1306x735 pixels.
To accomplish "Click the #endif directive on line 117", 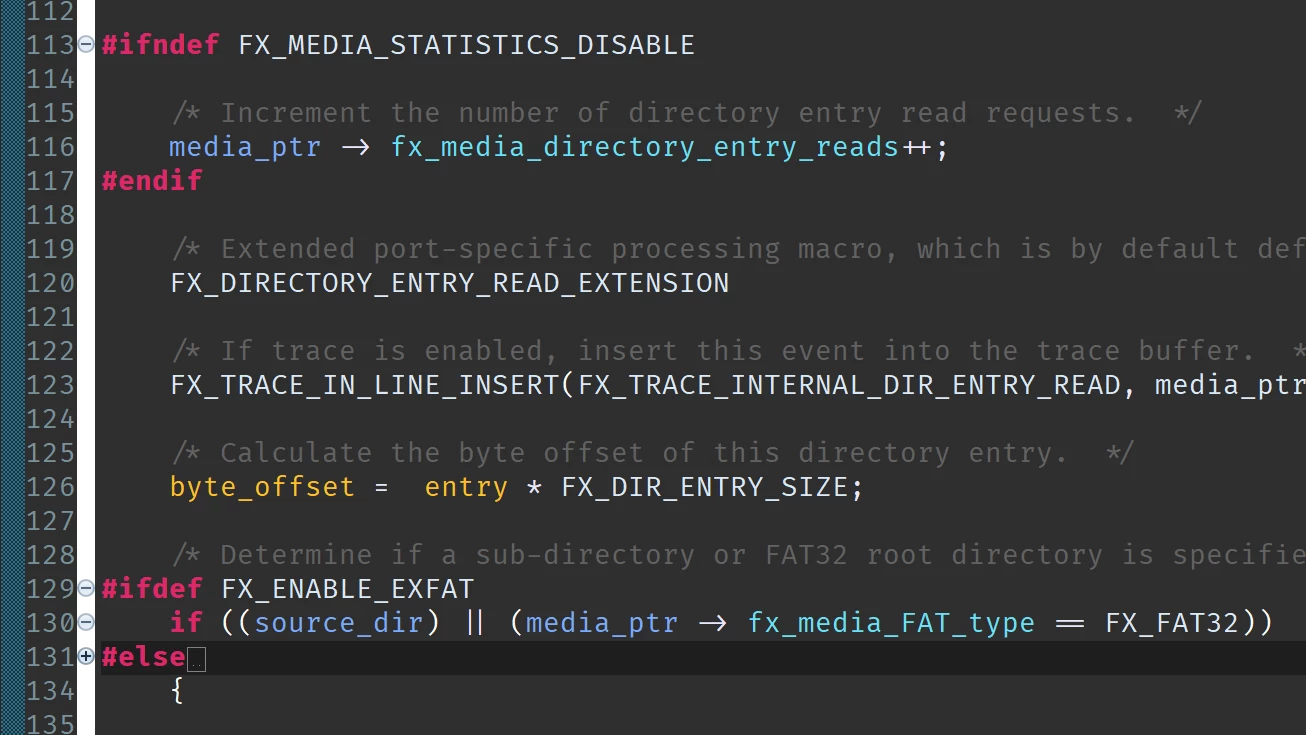I will [x=152, y=181].
